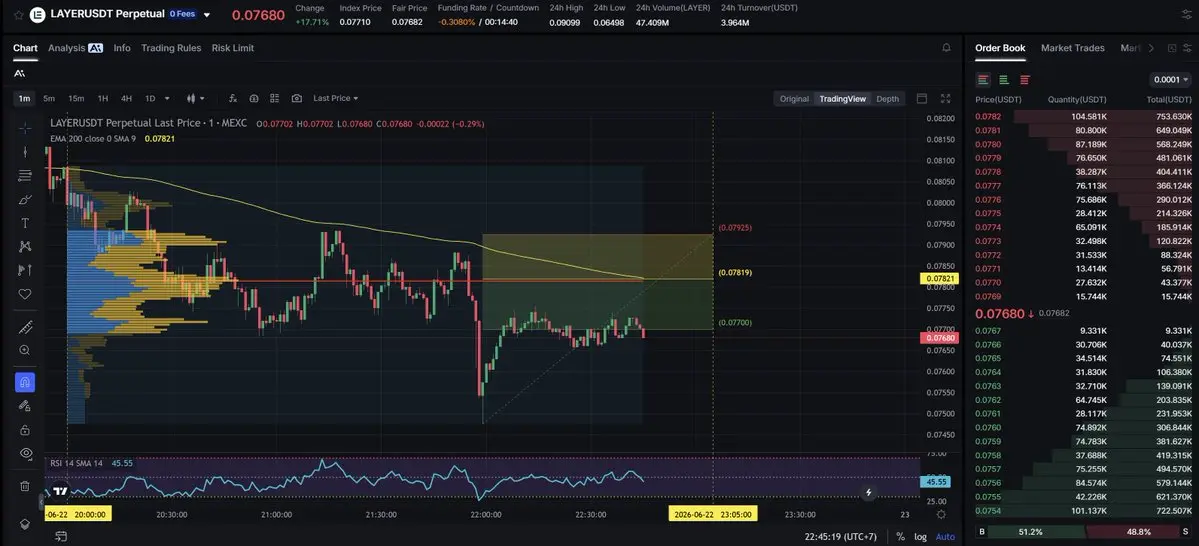
Task: Select the trend line drawing tool
Action: click(25, 151)
